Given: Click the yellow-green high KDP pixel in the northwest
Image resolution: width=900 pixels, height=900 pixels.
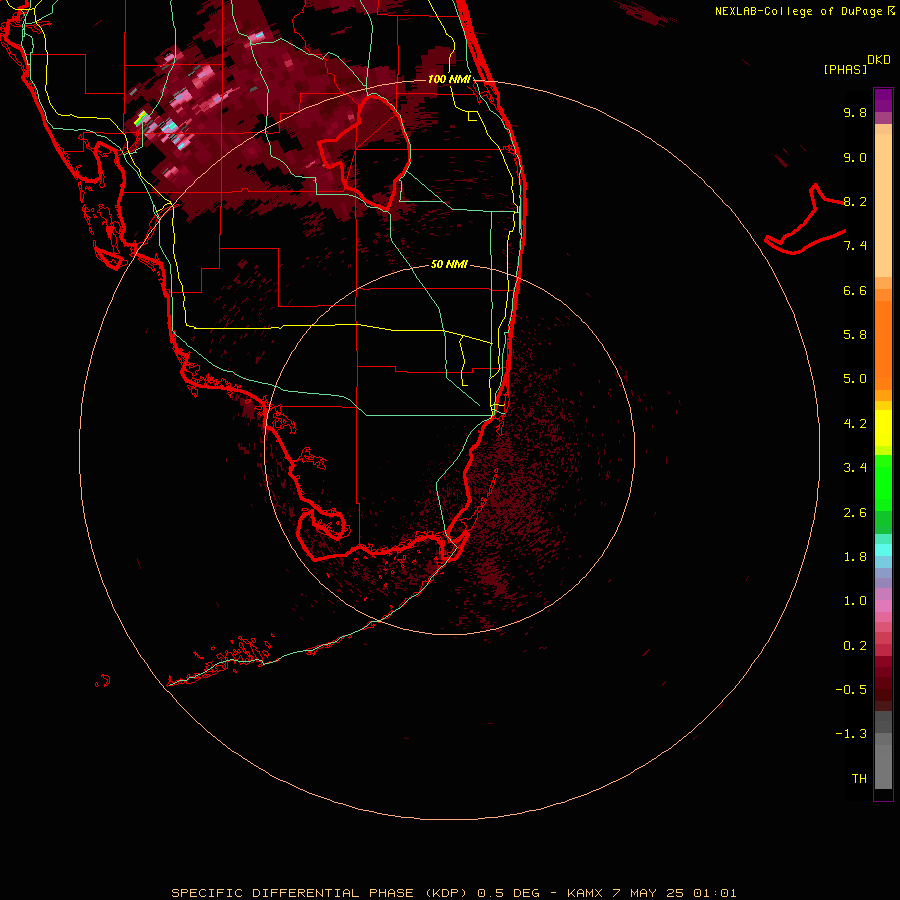Looking at the screenshot, I should pyautogui.click(x=140, y=119).
